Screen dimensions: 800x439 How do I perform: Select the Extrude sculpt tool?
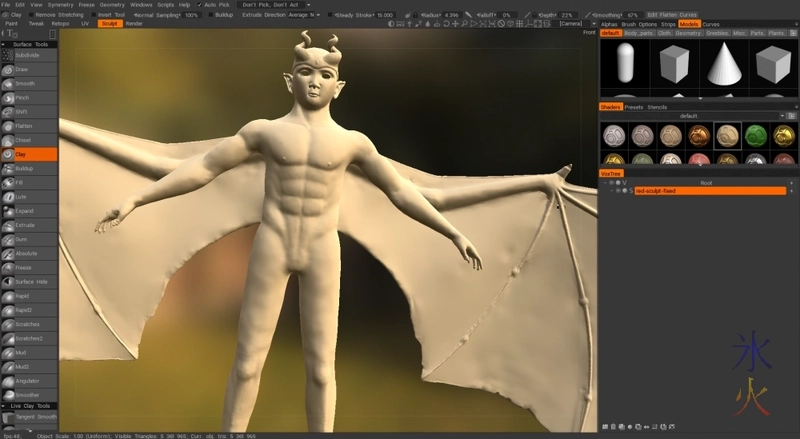click(x=29, y=226)
